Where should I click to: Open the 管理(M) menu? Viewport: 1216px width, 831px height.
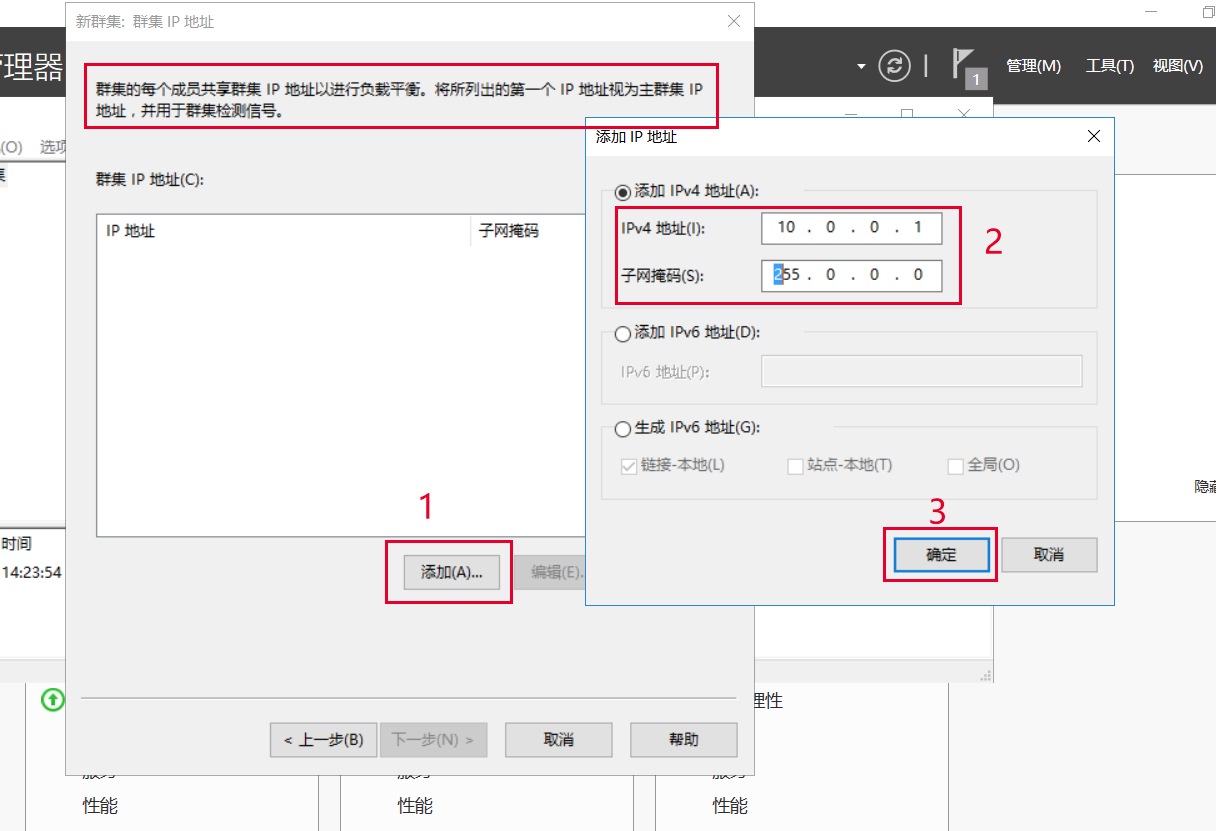coord(1033,66)
